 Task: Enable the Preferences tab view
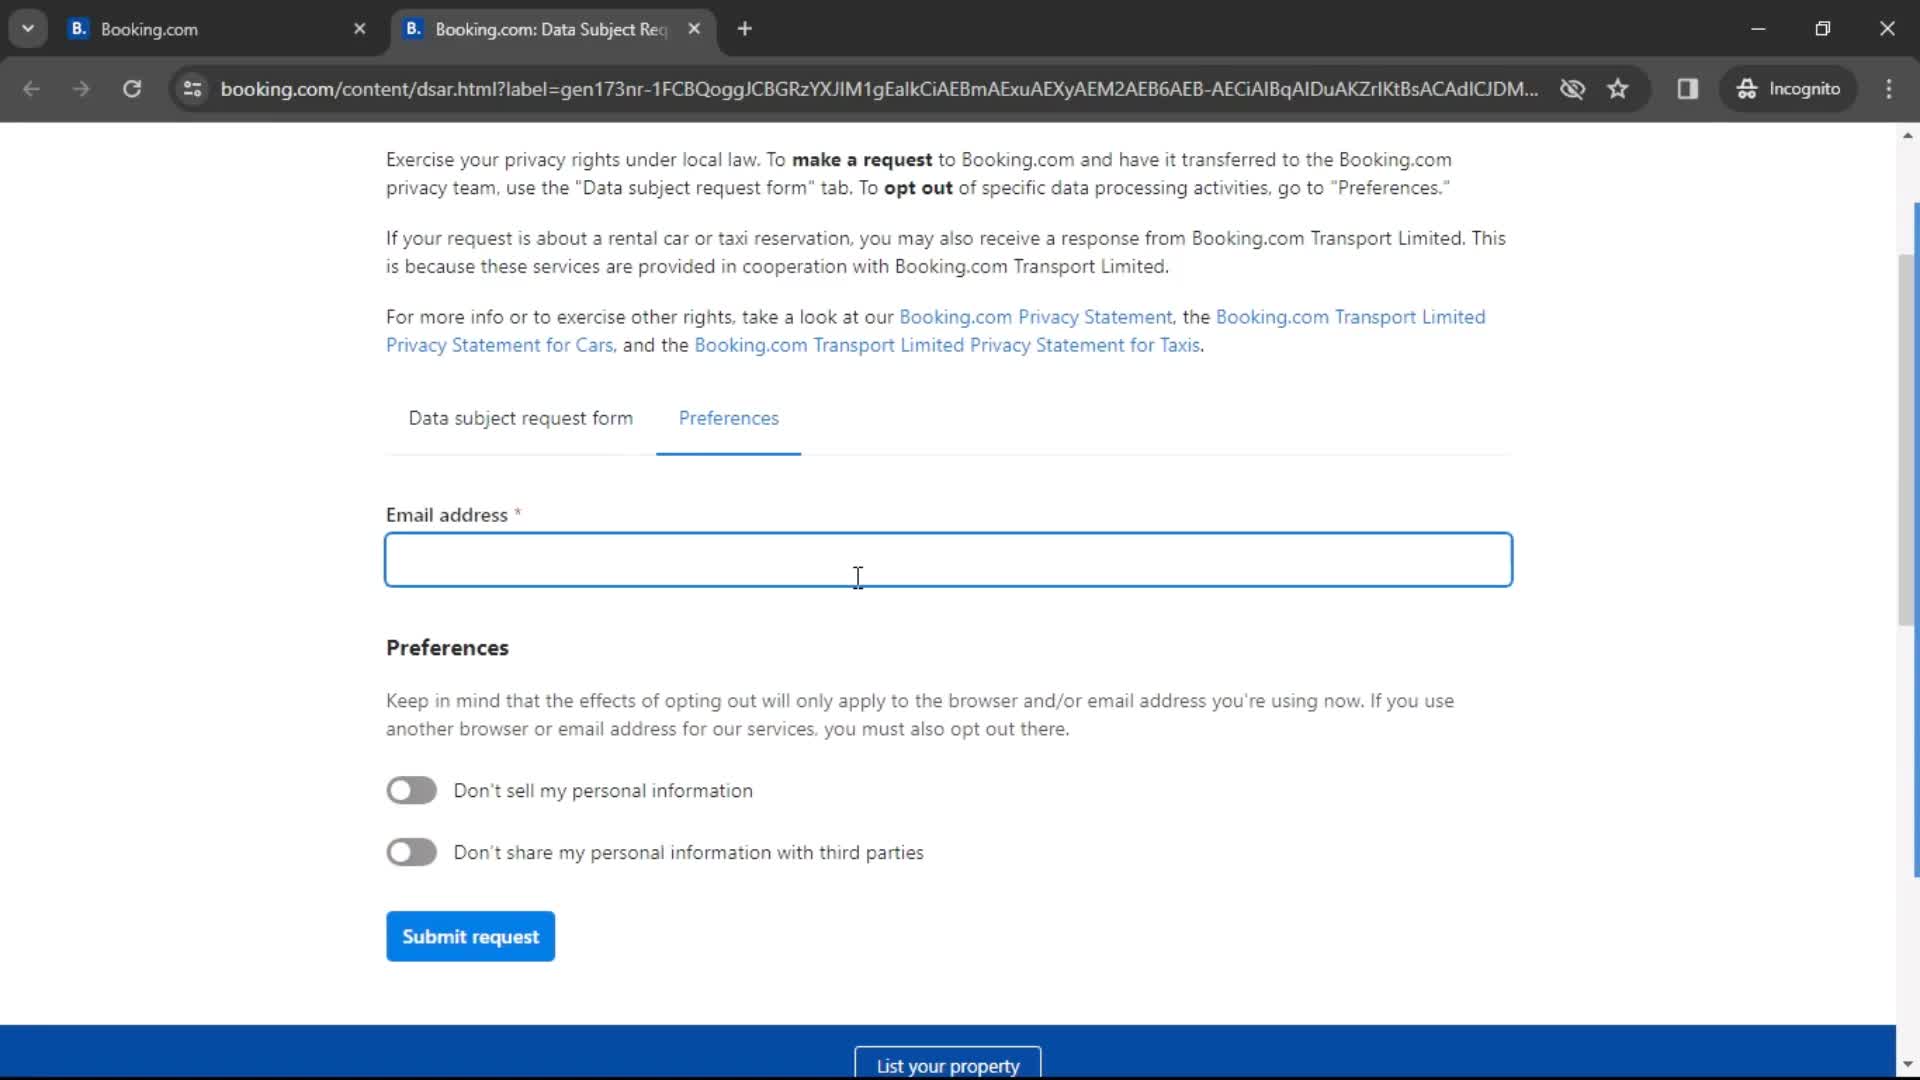[x=729, y=418]
